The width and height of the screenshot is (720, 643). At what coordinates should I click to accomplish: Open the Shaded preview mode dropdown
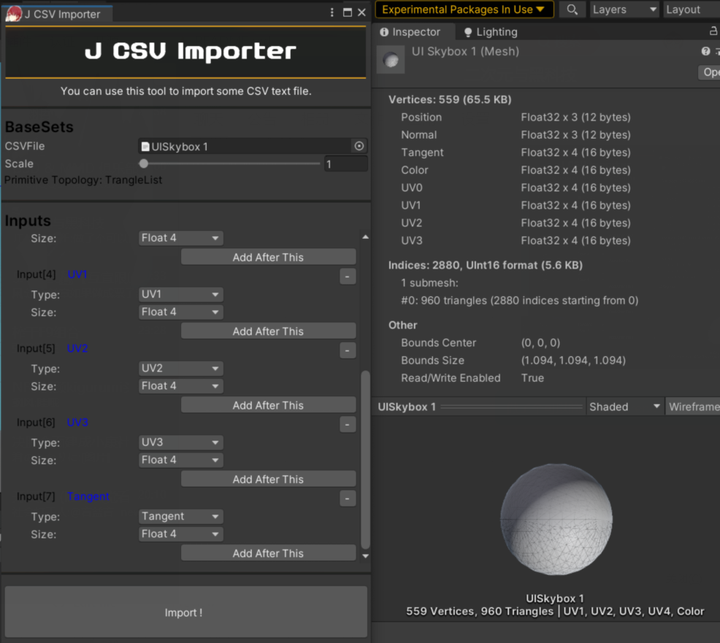pyautogui.click(x=624, y=406)
